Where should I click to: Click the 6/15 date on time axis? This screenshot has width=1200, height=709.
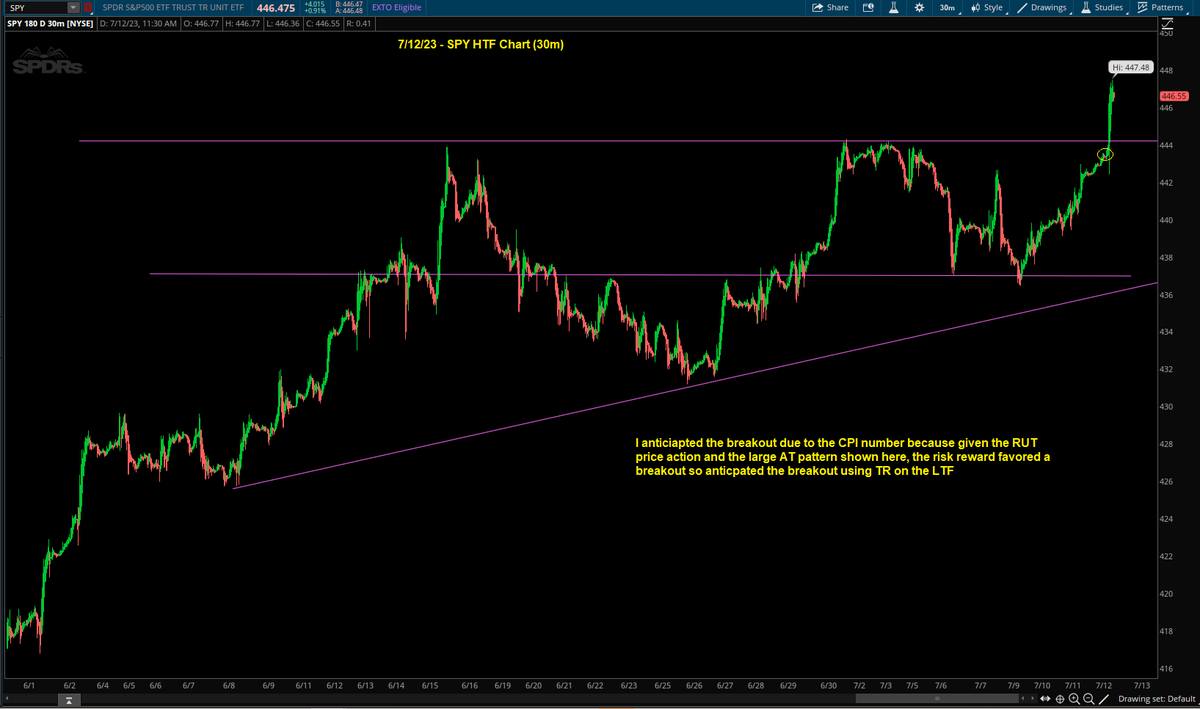(x=430, y=686)
